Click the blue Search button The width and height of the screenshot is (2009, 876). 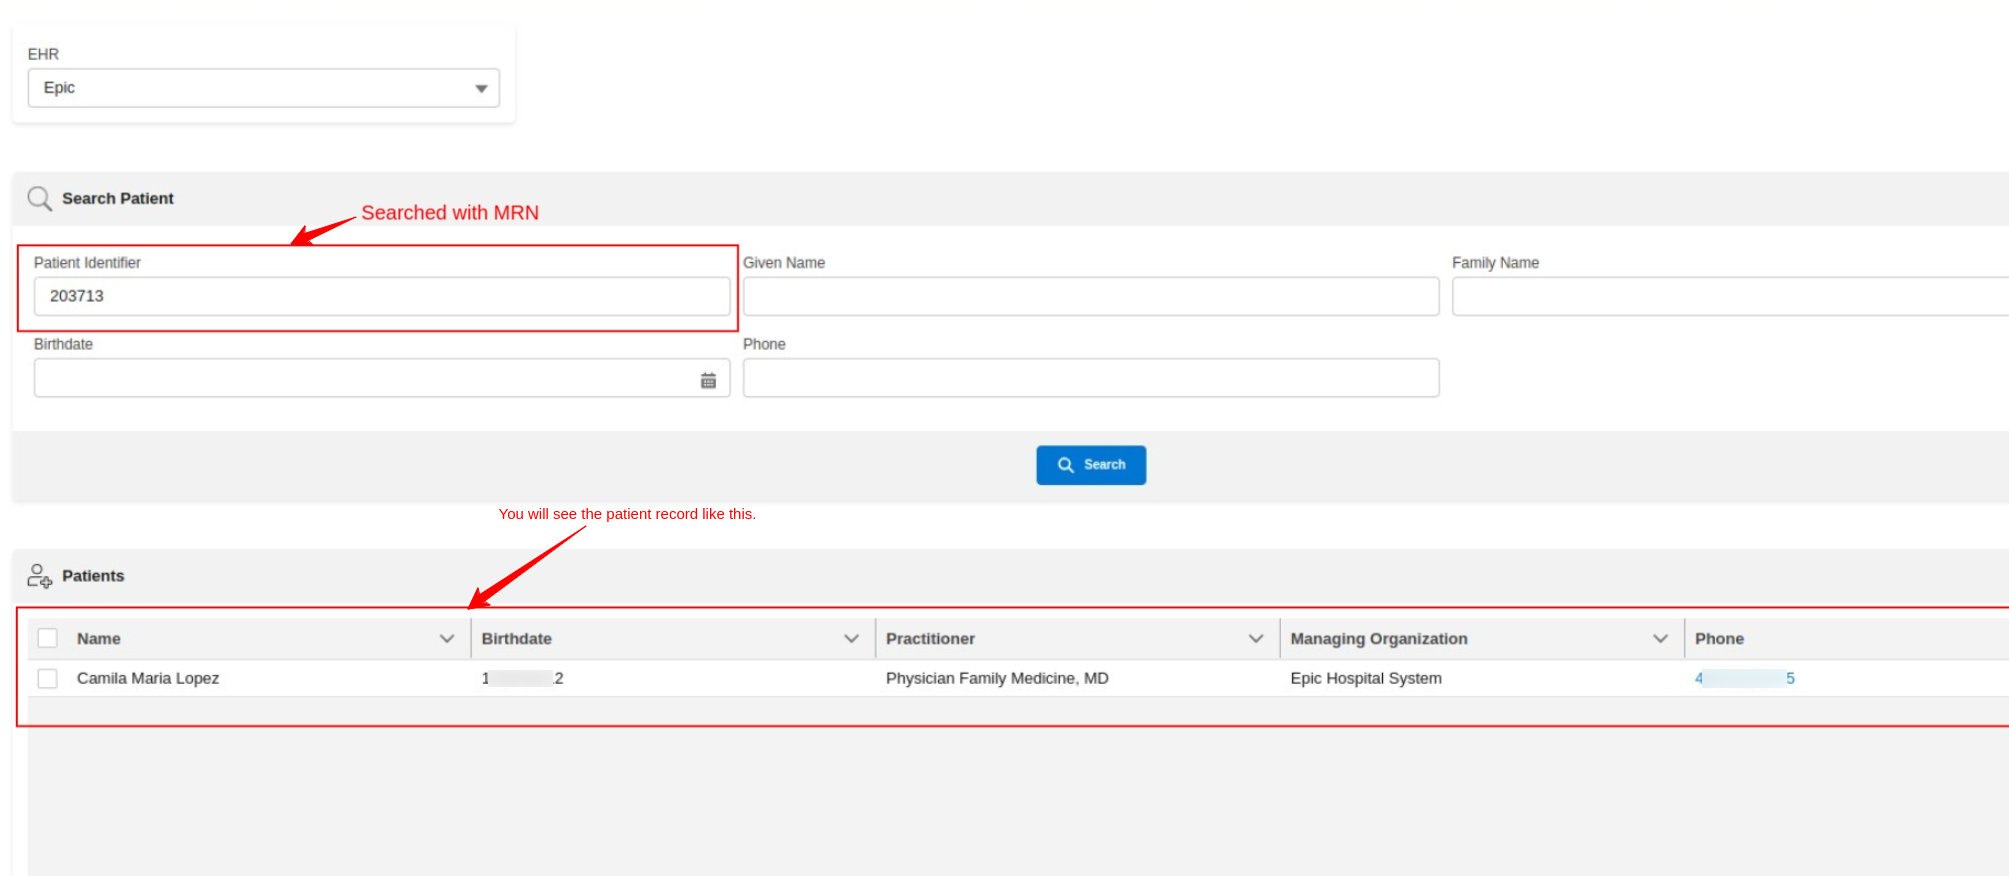[1090, 465]
